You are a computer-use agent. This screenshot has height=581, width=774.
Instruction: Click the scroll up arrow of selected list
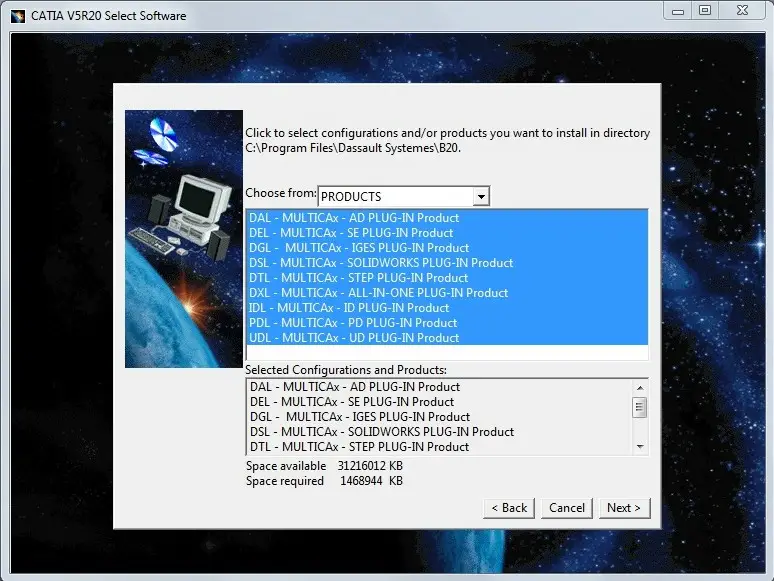(640, 388)
